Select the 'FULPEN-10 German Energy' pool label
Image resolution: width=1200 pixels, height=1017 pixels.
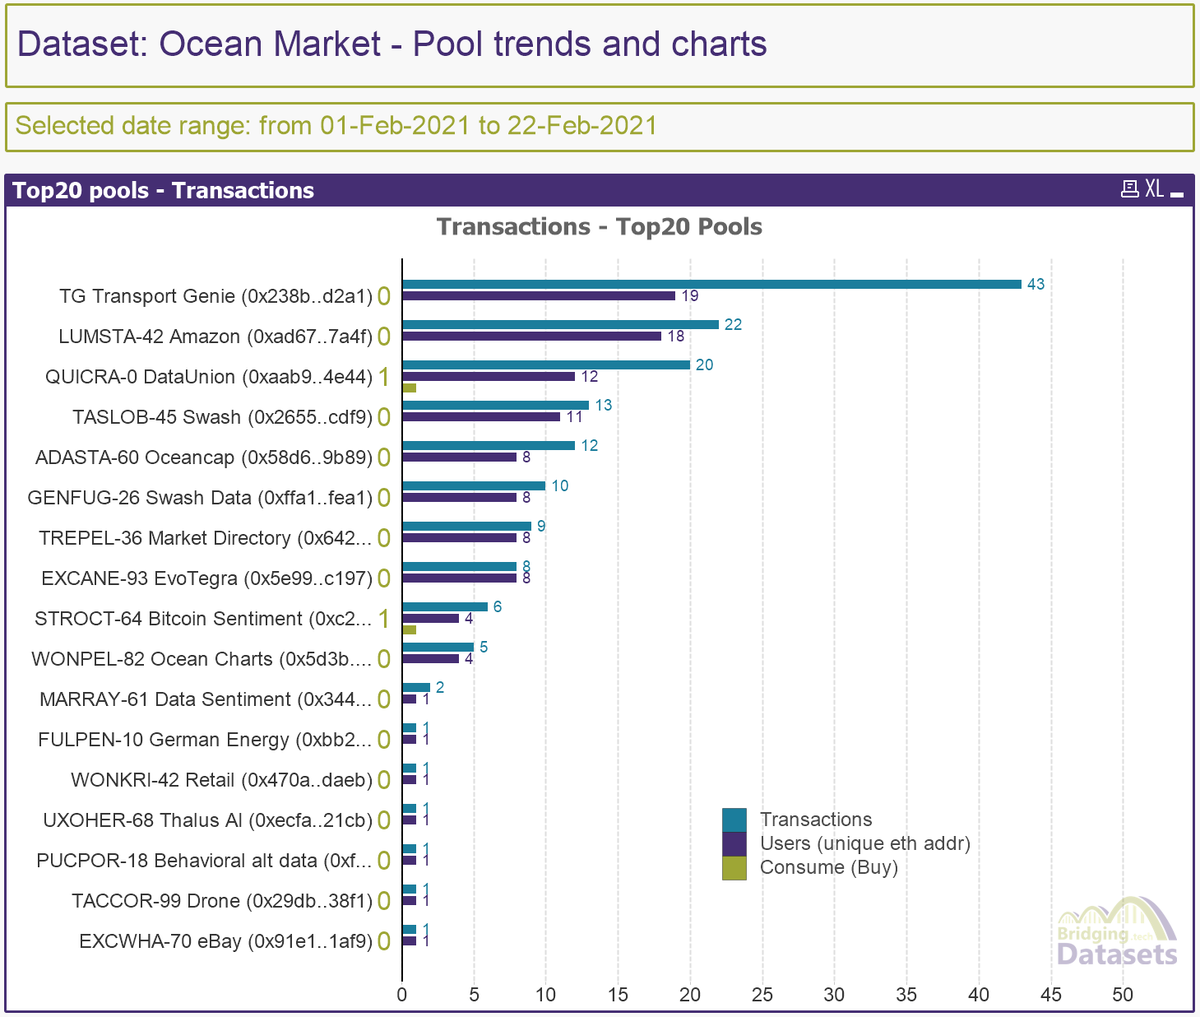coord(205,740)
